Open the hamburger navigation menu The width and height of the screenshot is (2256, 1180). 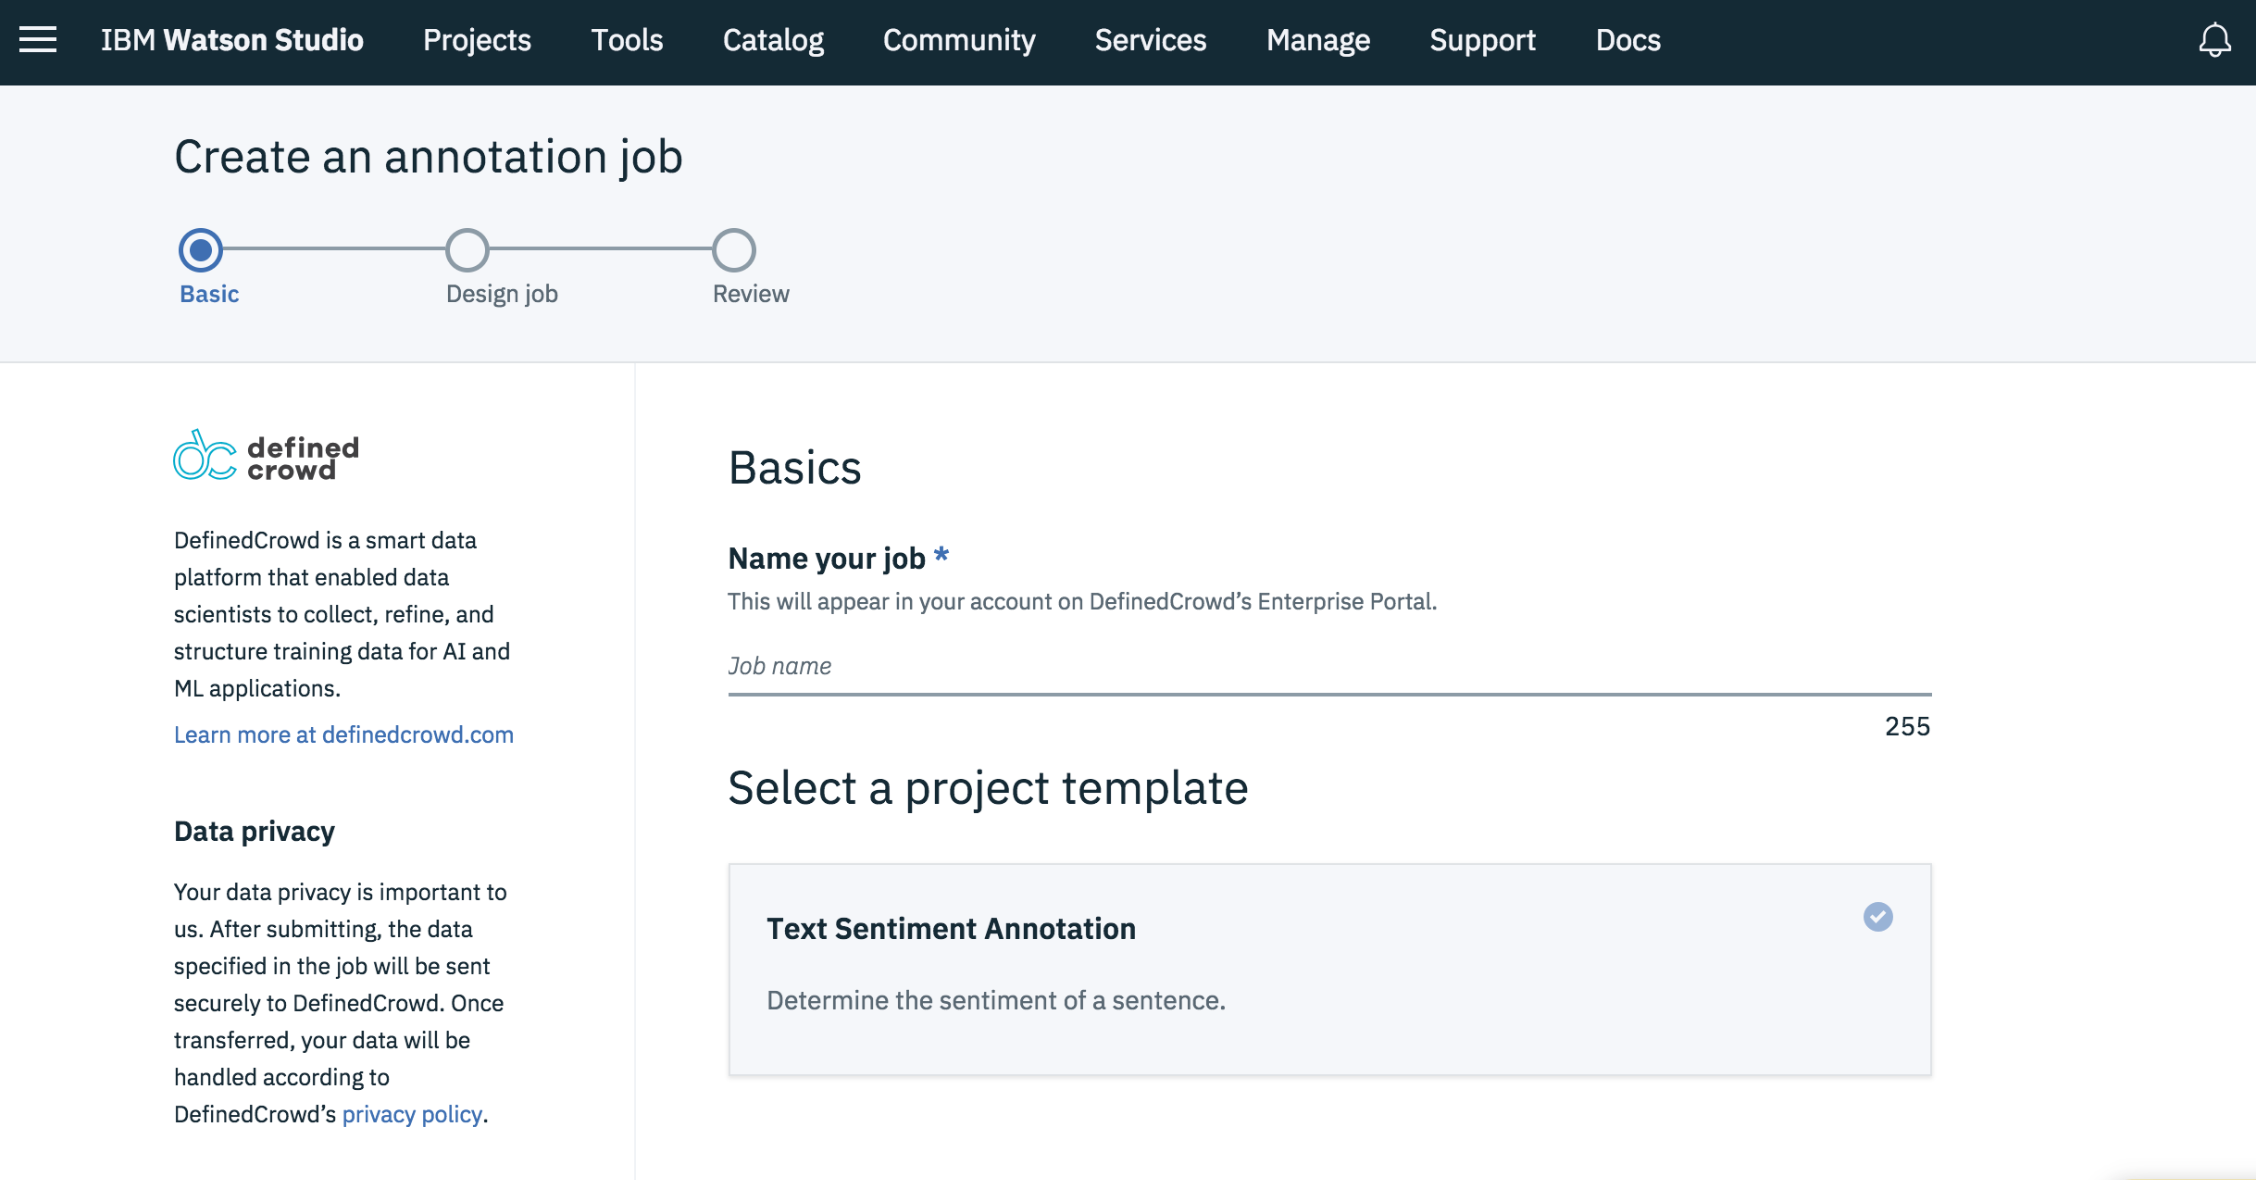click(38, 40)
